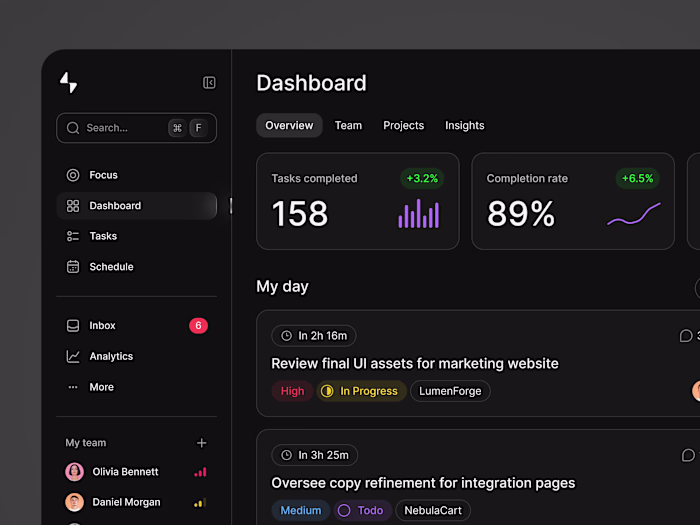This screenshot has width=700, height=525.
Task: Switch to the Insights tab
Action: point(465,125)
